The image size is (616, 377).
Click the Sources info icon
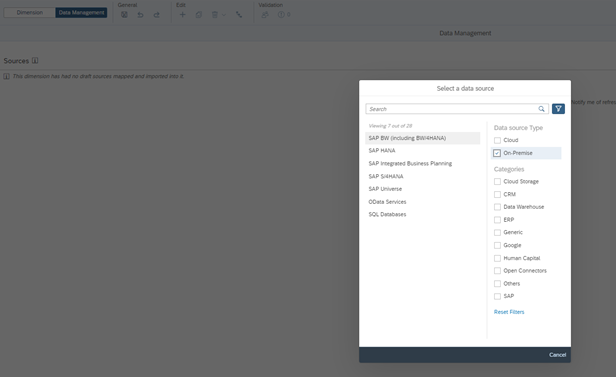[x=35, y=60]
